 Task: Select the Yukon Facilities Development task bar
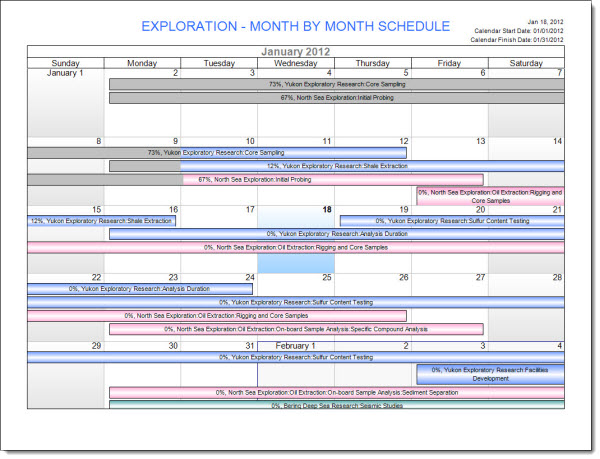tap(490, 374)
